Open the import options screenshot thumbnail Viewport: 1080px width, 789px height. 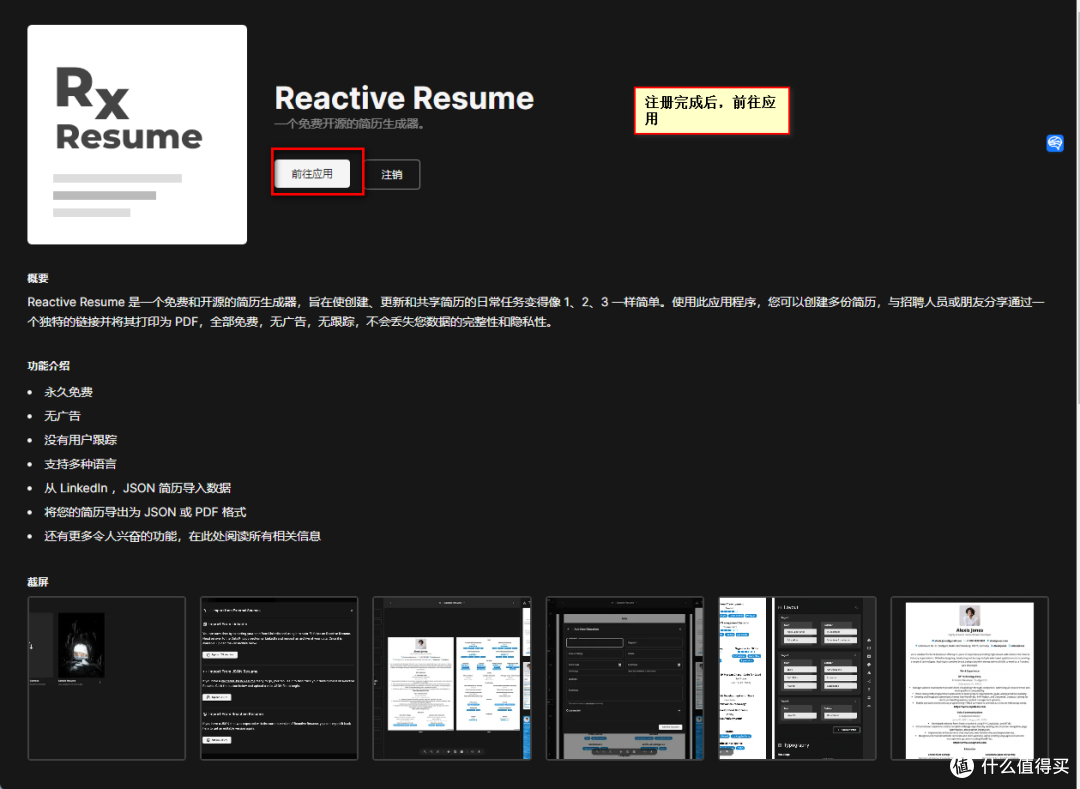click(279, 678)
